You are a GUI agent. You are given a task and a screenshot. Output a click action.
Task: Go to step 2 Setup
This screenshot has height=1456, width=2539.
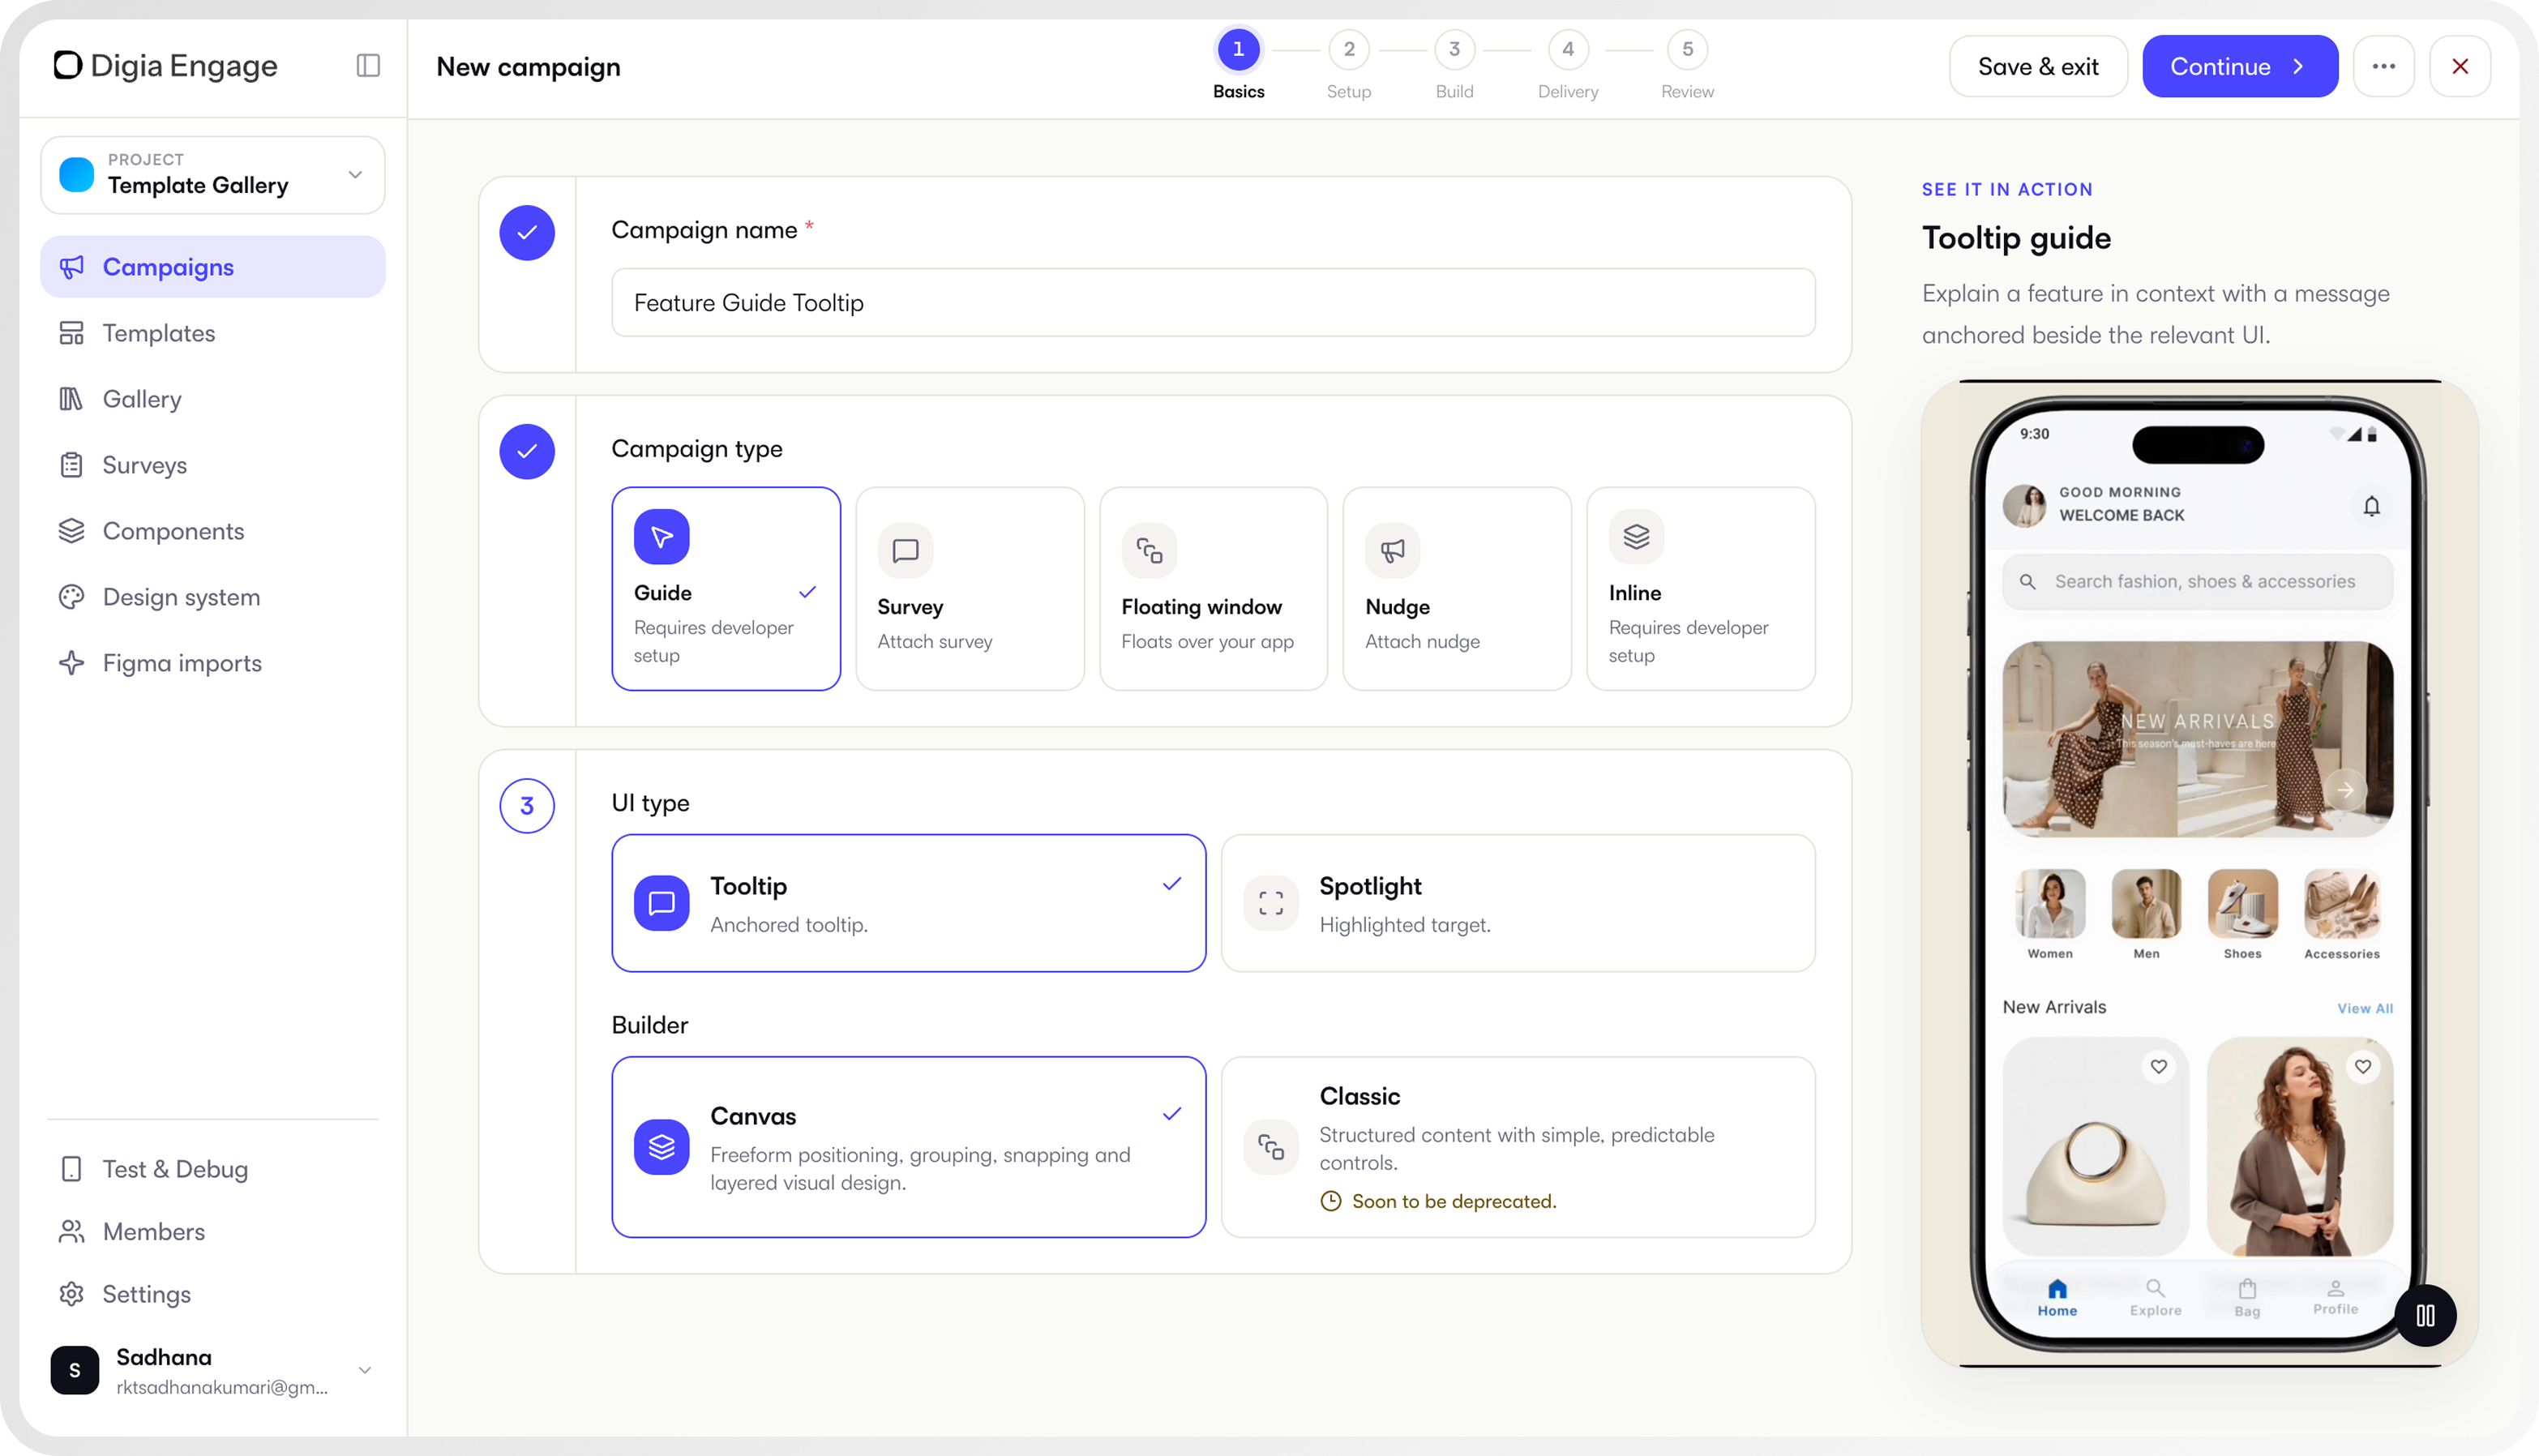(1349, 66)
